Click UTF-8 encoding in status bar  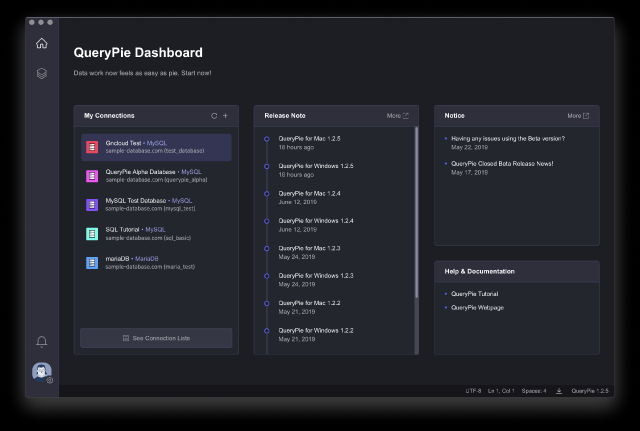pyautogui.click(x=473, y=391)
